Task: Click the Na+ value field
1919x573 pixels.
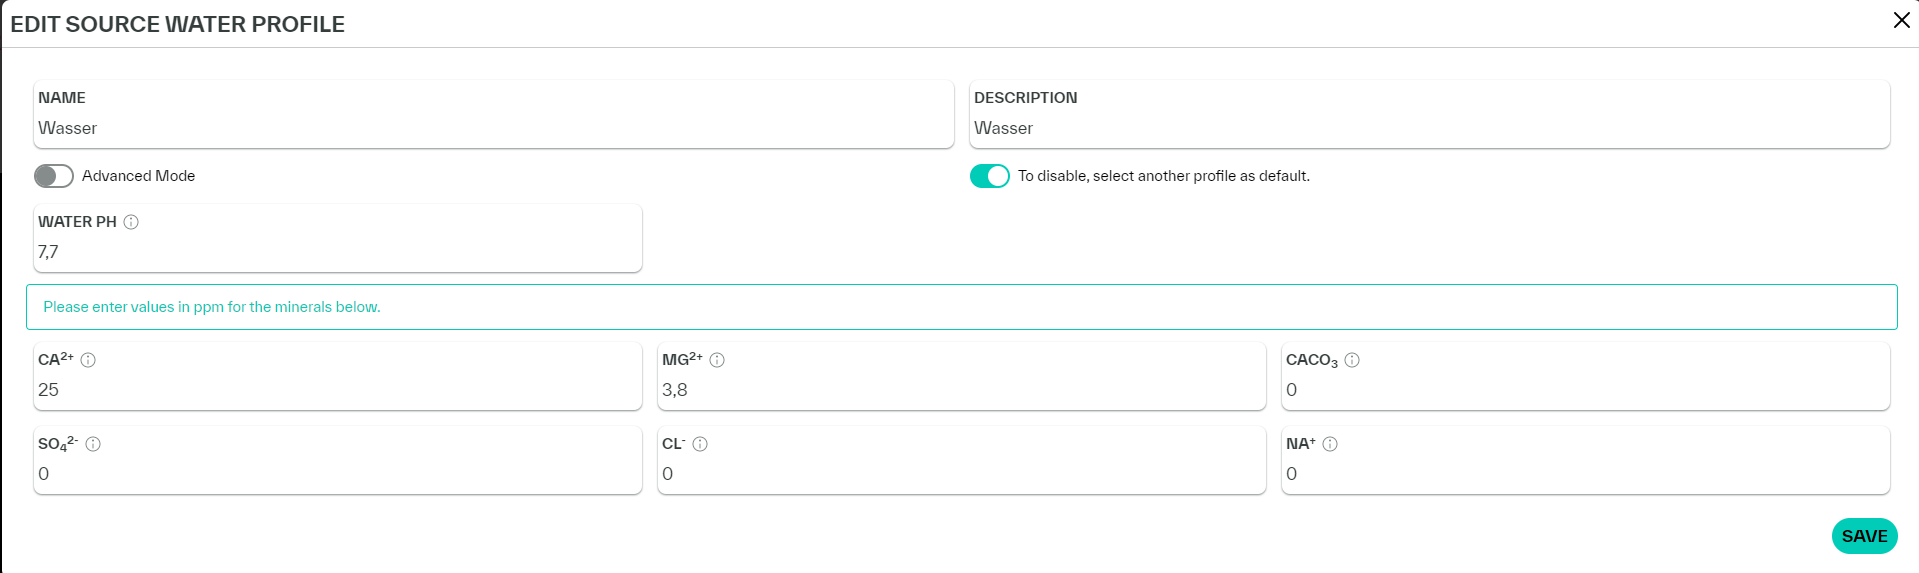Action: [1584, 475]
